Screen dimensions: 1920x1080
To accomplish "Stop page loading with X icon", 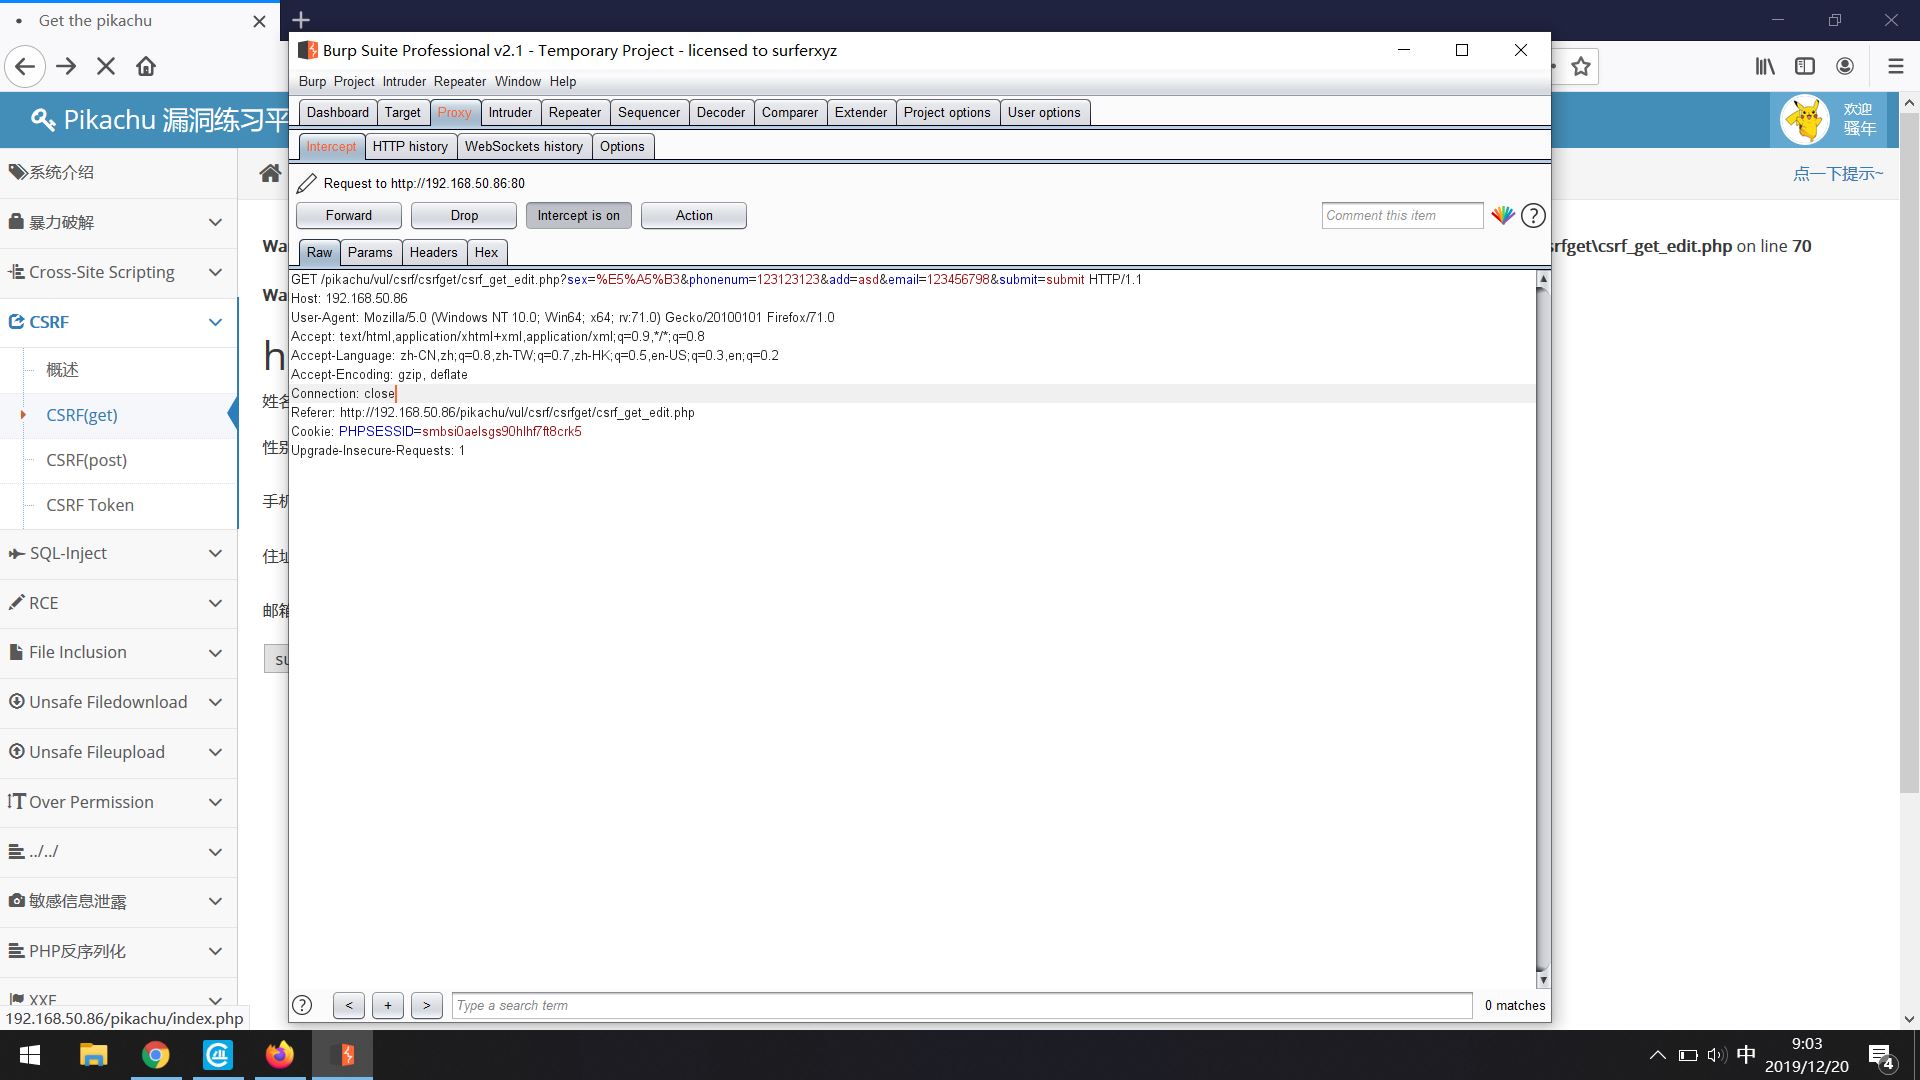I will [x=106, y=66].
